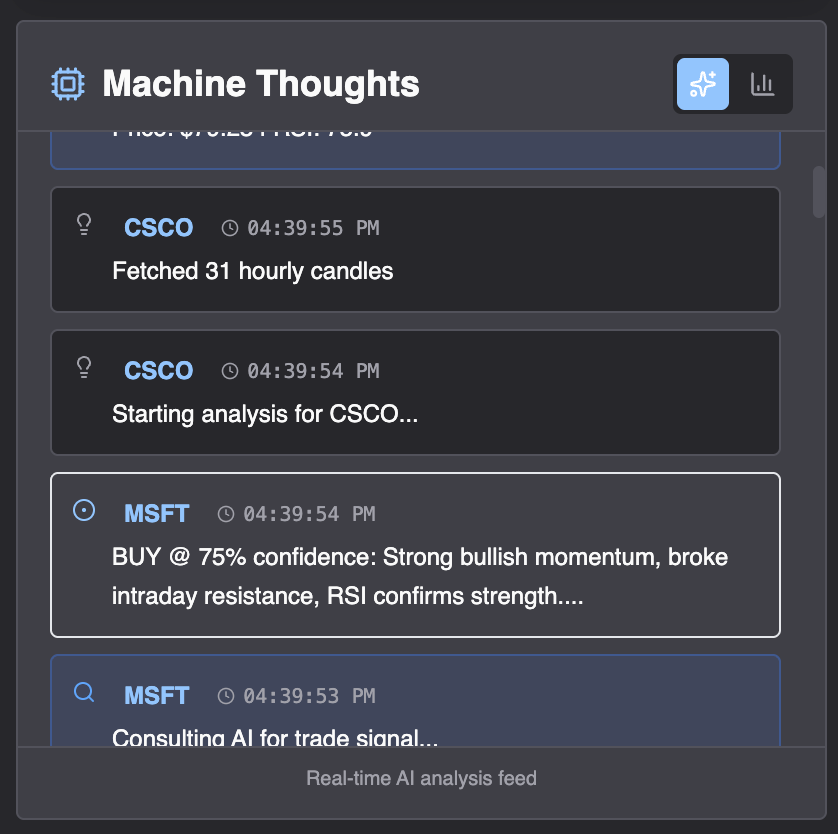
Task: Click the clock icon next to 04:39:55 PM
Action: click(x=229, y=227)
